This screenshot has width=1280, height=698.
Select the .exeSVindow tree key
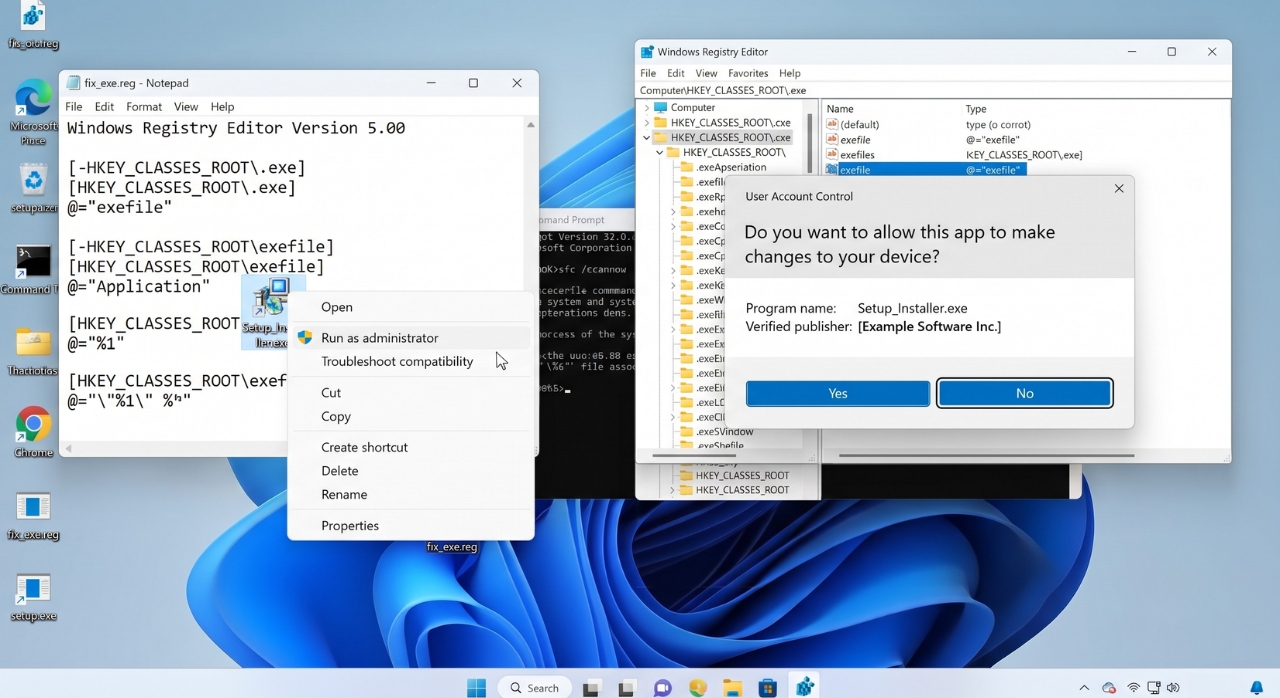click(x=725, y=431)
